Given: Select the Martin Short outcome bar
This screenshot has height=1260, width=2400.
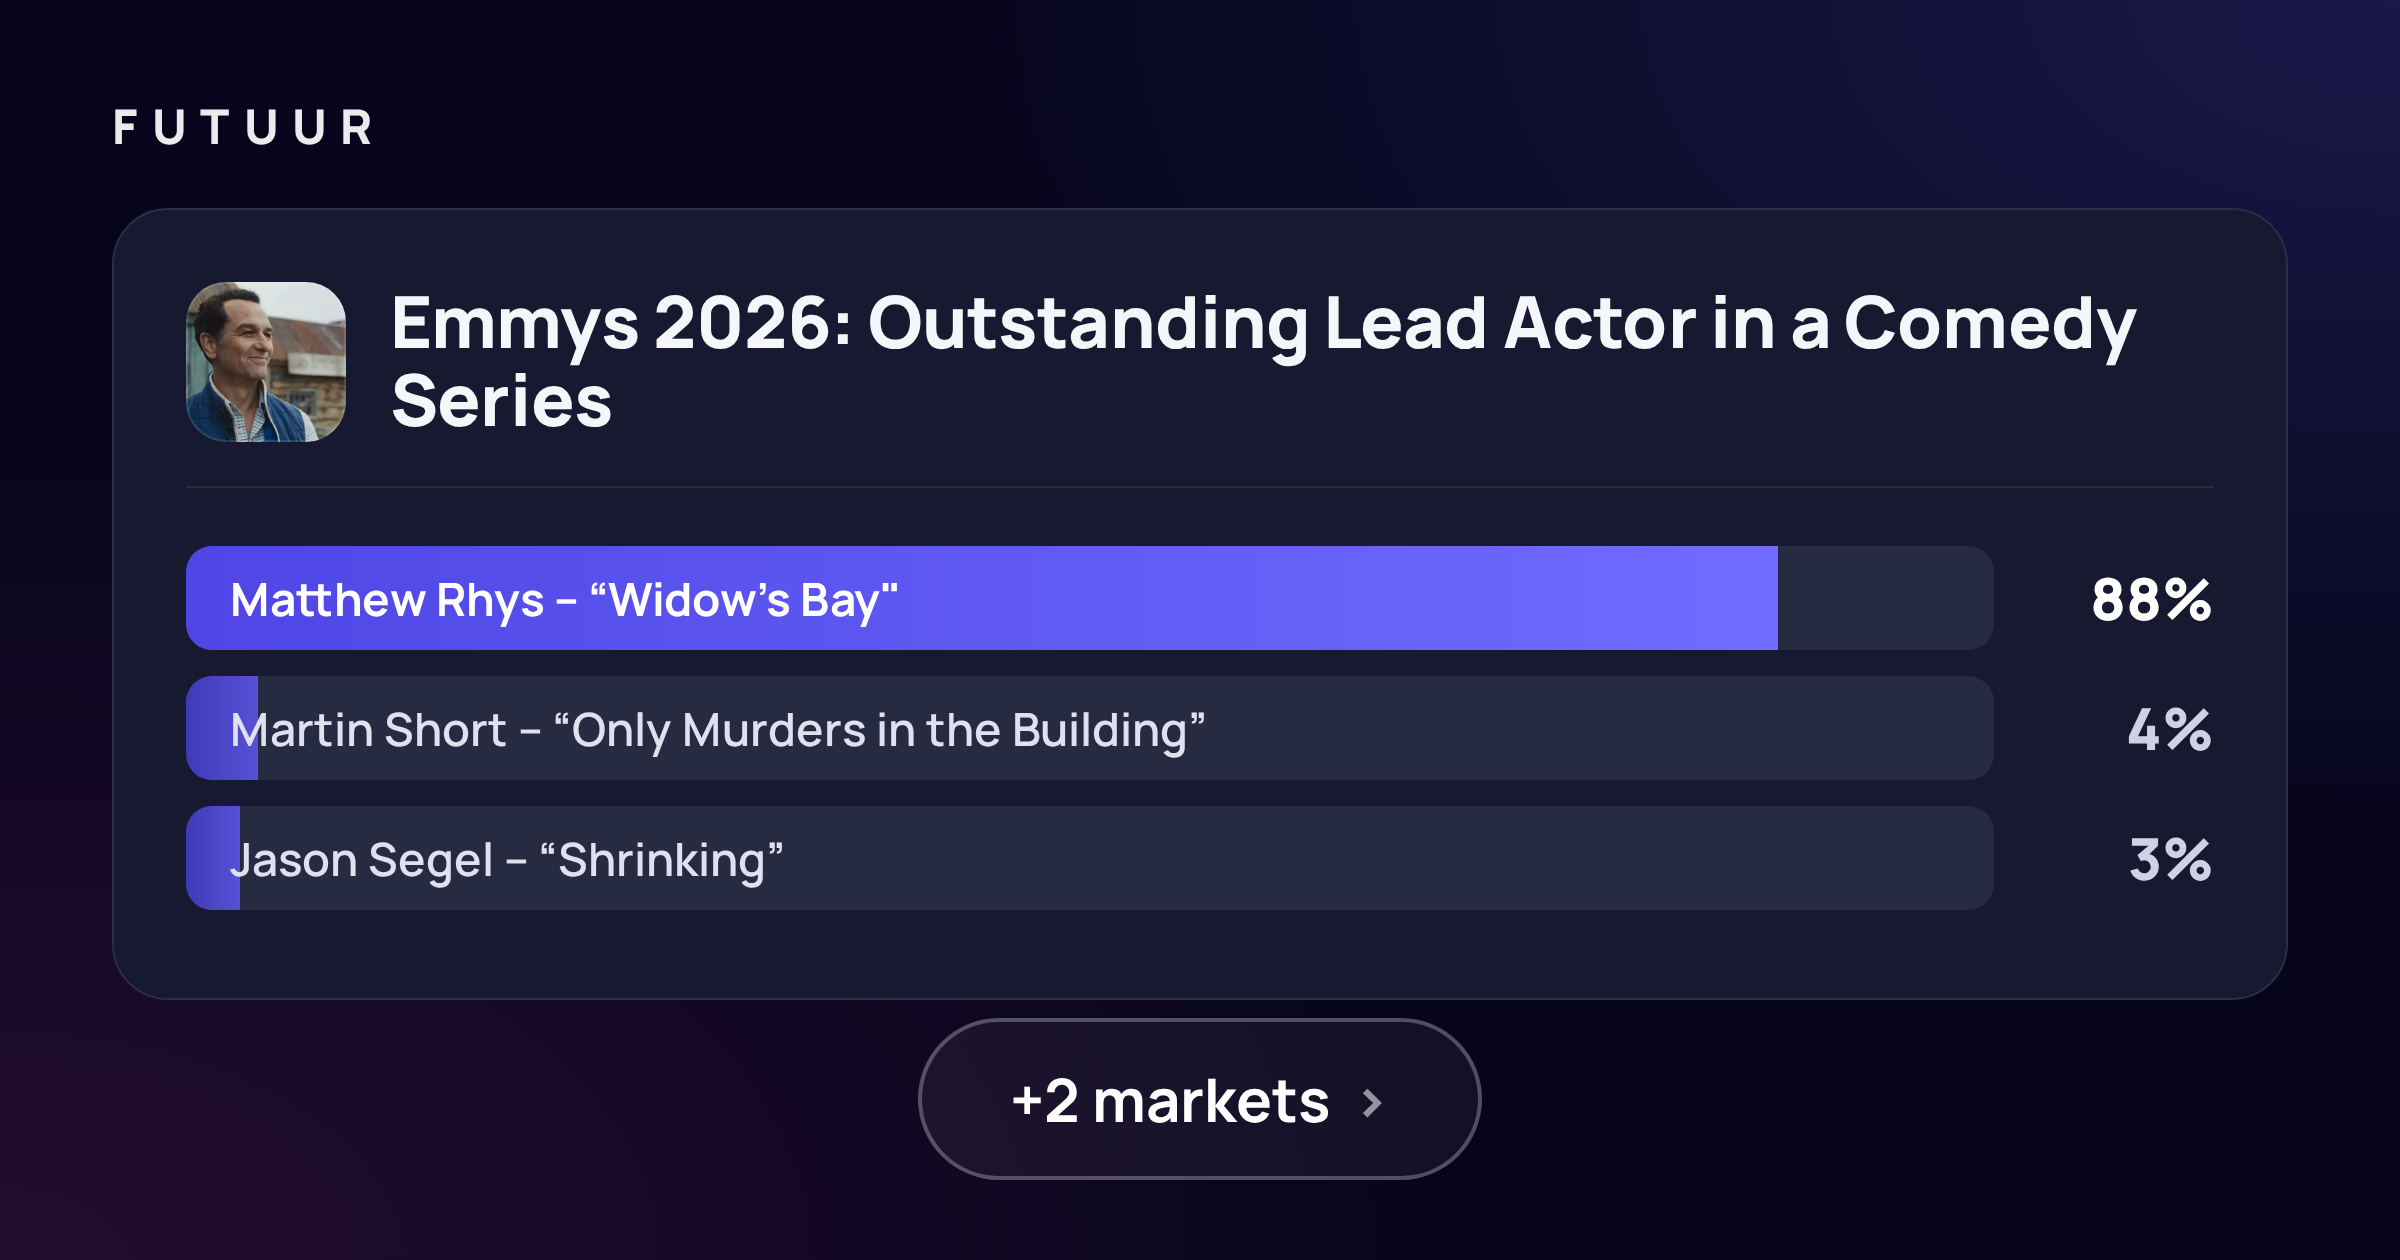Looking at the screenshot, I should click(1090, 728).
